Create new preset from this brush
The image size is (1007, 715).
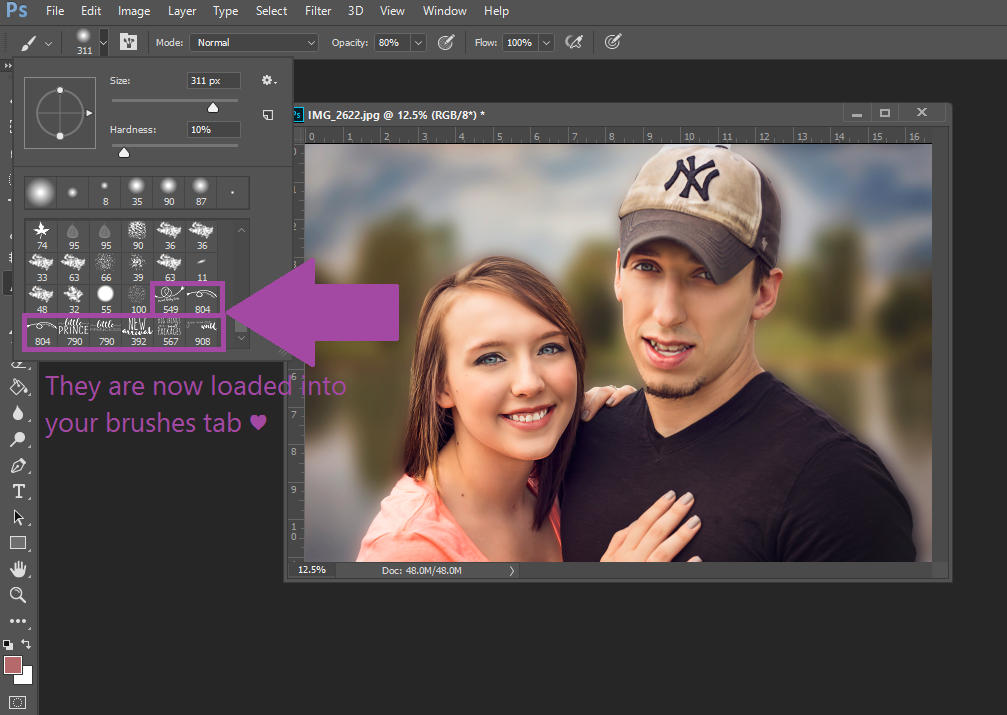tap(268, 115)
